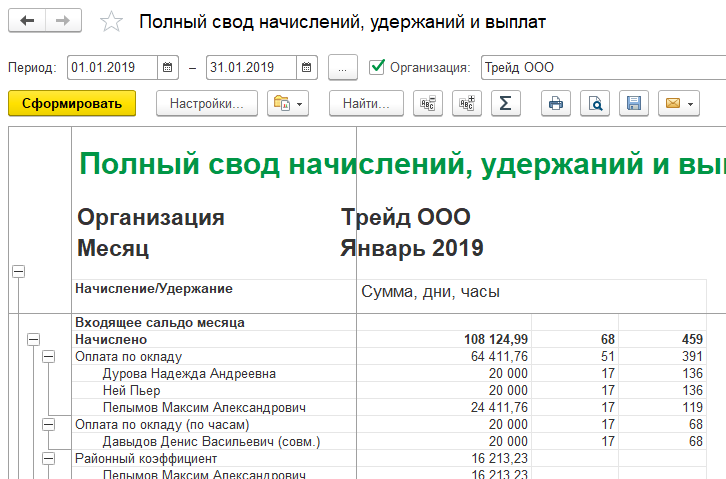Screen dimensions: 726x479
Task: Expand all groups icon
Action: click(x=467, y=103)
